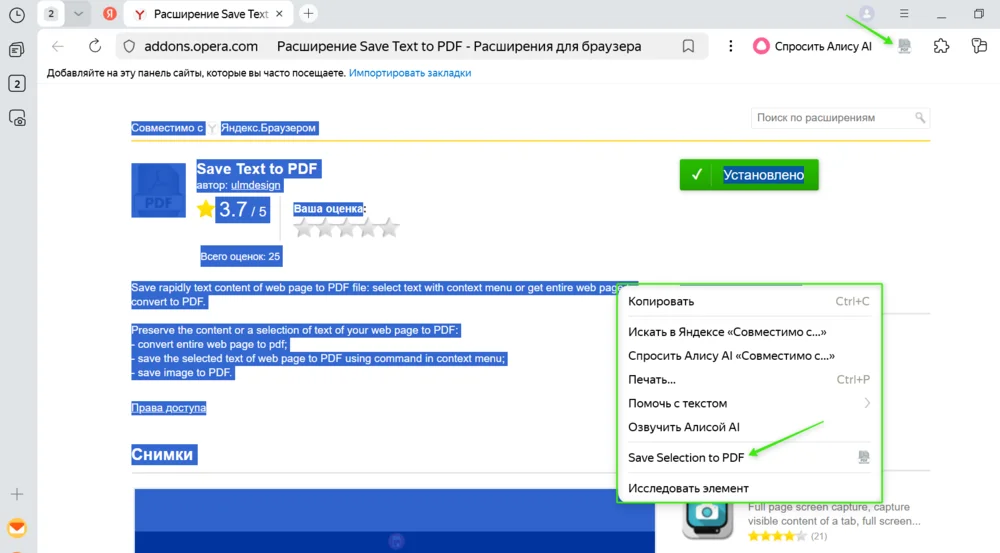The image size is (1000, 553).
Task: Click the search magnifier icon
Action: [920, 117]
